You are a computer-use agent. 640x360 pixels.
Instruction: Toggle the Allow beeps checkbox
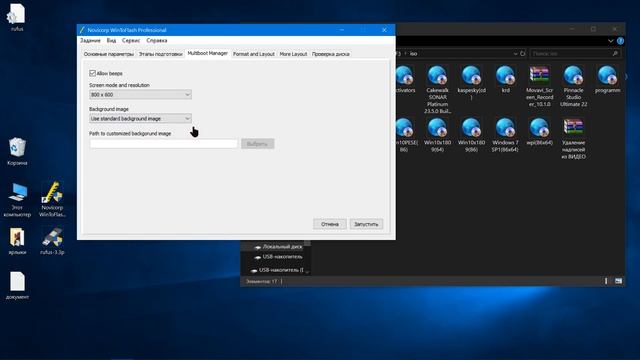pyautogui.click(x=92, y=73)
